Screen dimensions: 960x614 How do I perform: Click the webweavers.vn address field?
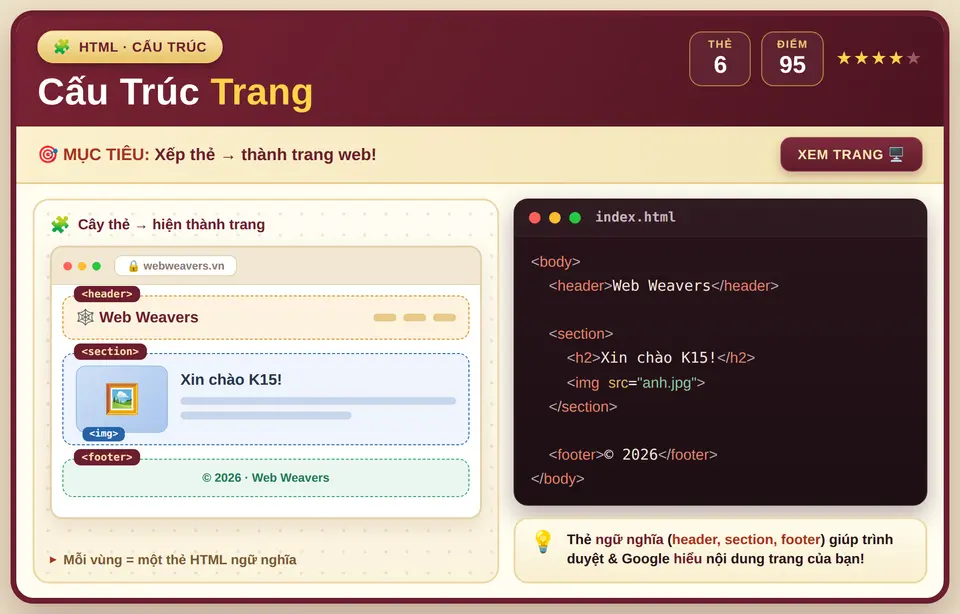176,266
